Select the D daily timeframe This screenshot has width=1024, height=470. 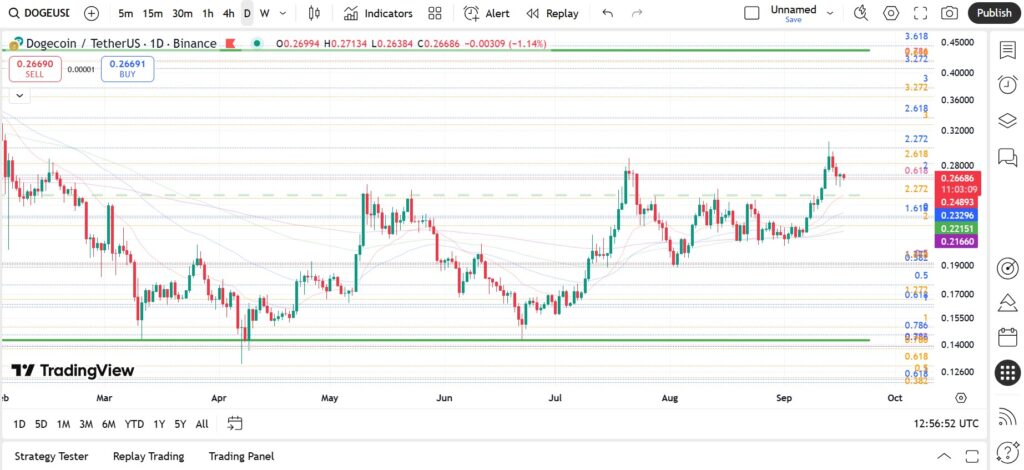tap(247, 13)
